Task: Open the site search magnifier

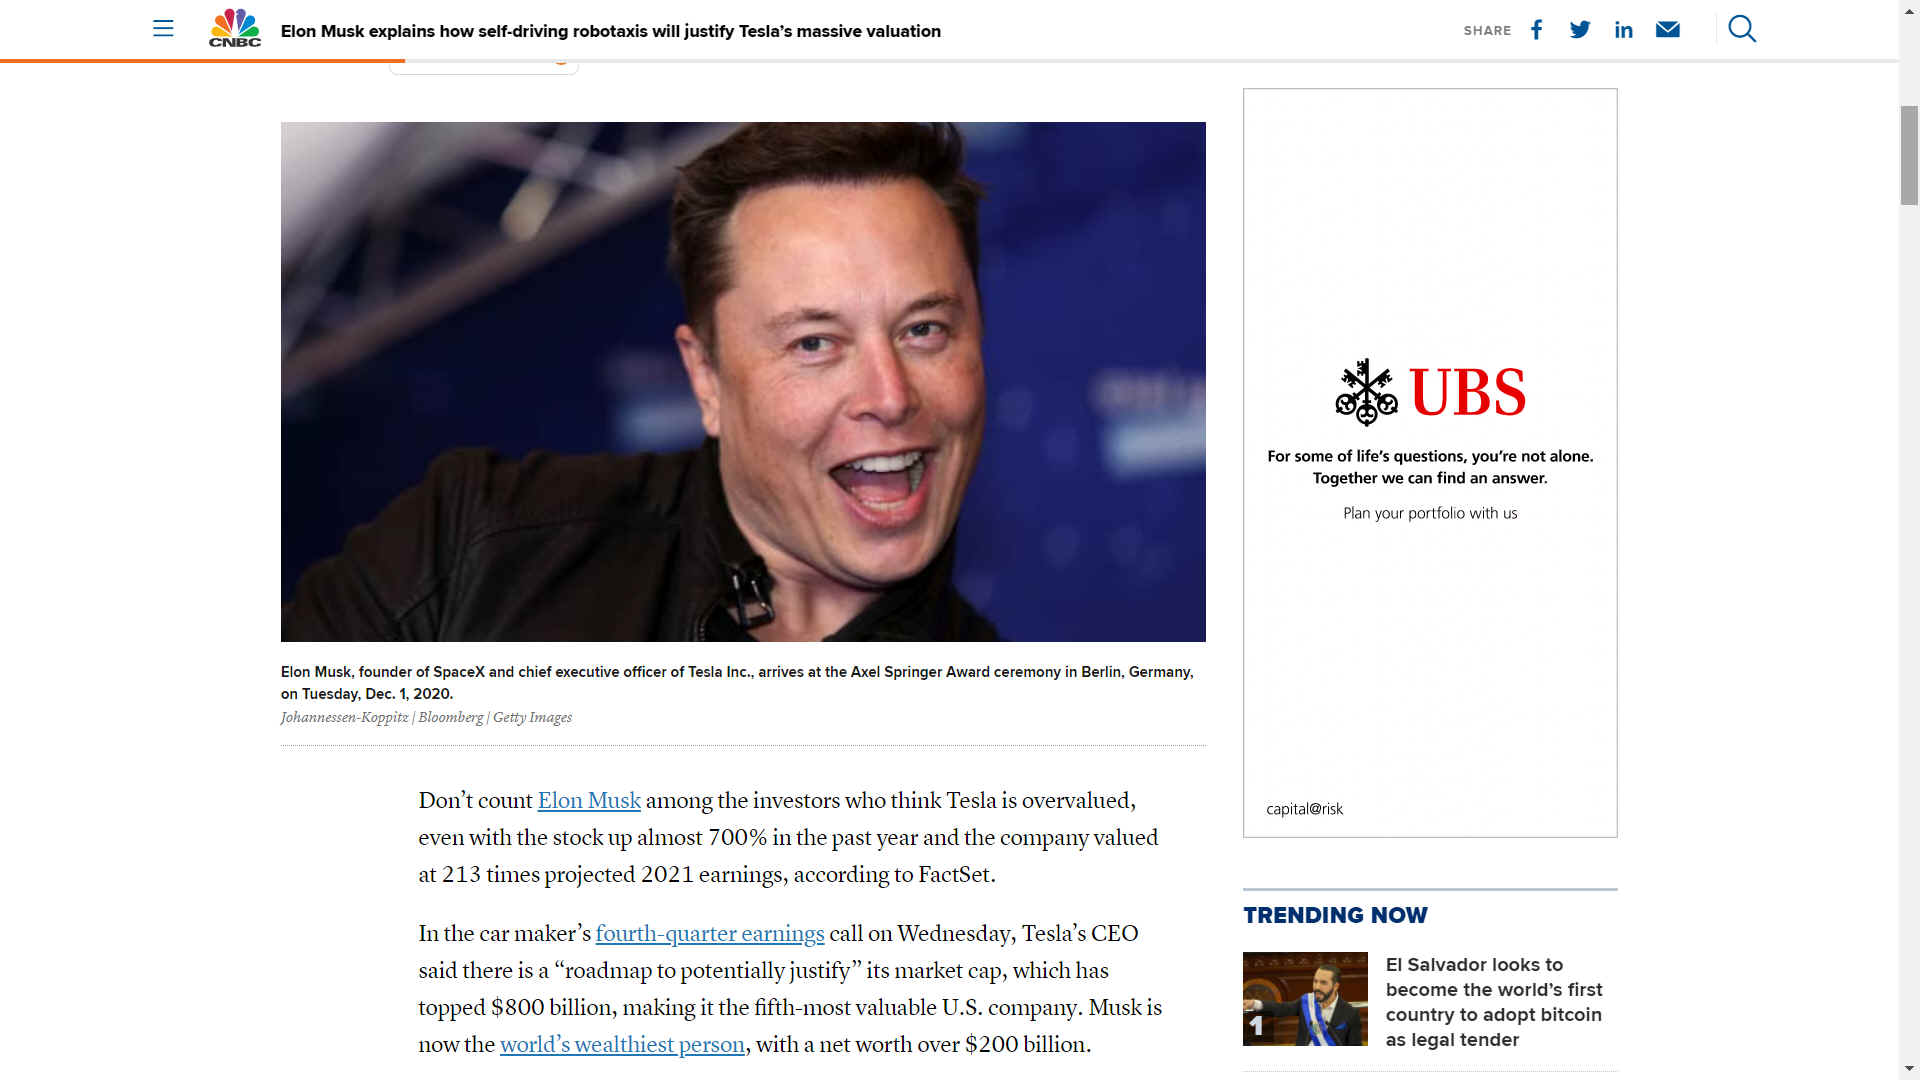Action: (x=1742, y=28)
